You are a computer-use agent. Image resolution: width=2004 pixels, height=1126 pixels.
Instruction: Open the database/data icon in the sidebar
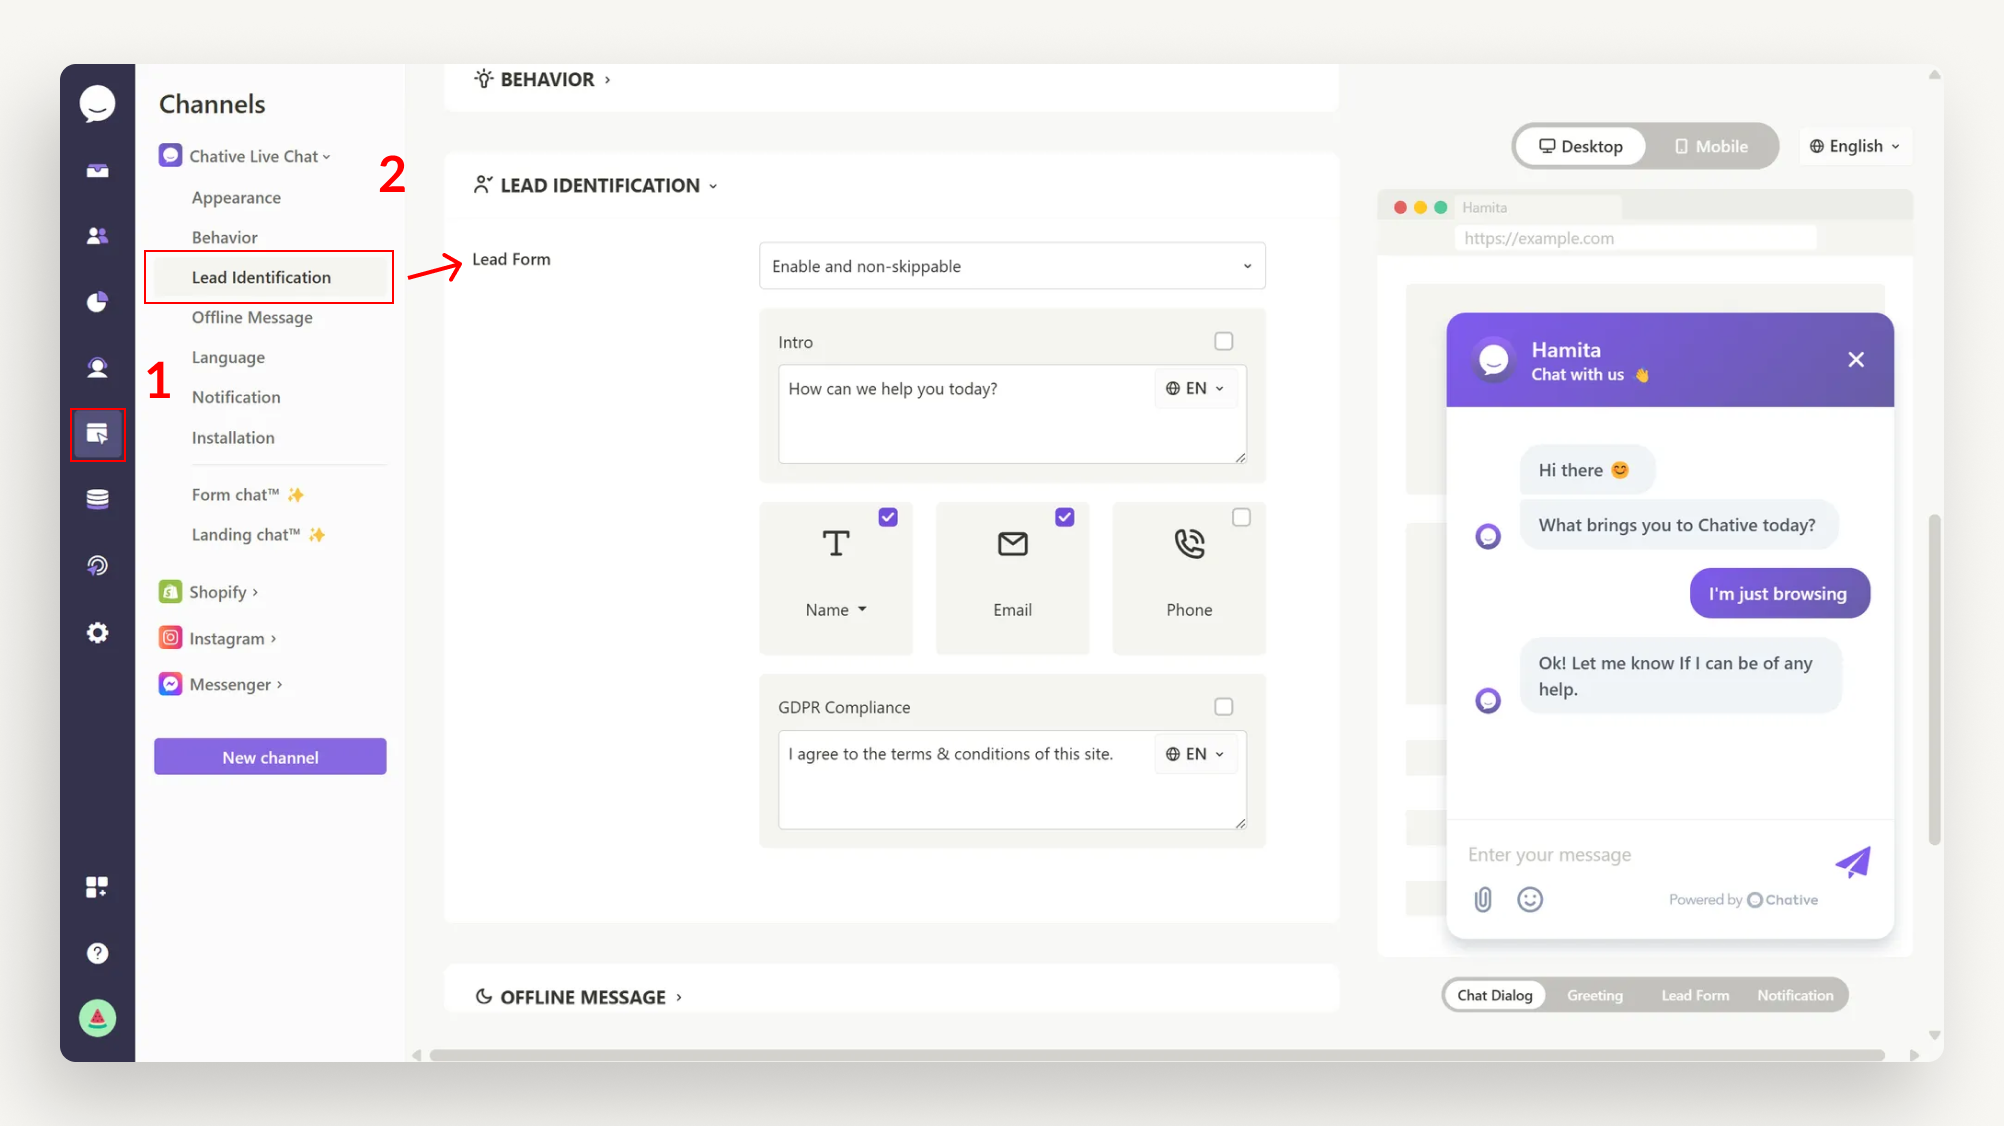pyautogui.click(x=97, y=498)
